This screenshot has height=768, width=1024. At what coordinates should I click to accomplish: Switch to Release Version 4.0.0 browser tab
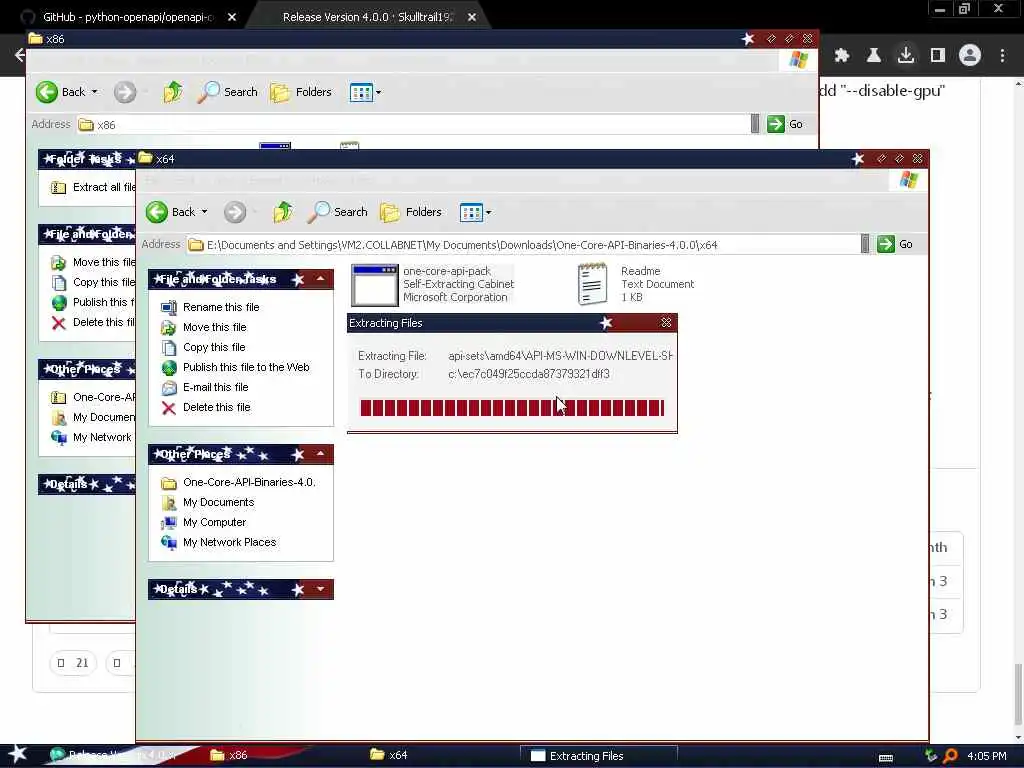tap(368, 17)
